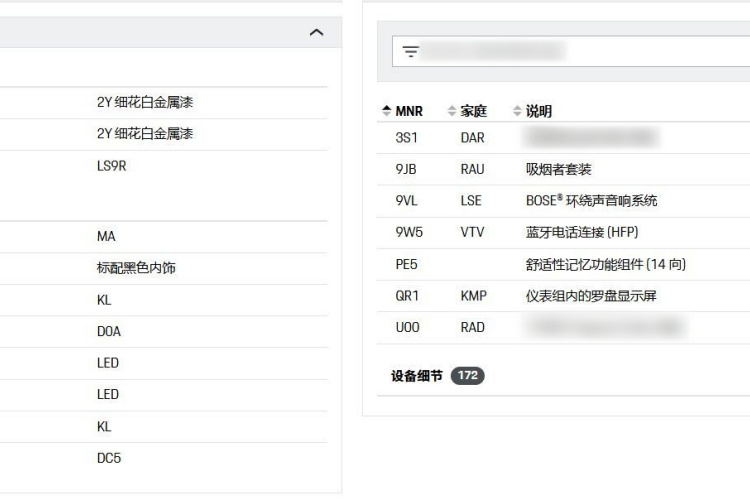Click the LS9R value
The width and height of the screenshot is (750, 500).
coord(111,166)
